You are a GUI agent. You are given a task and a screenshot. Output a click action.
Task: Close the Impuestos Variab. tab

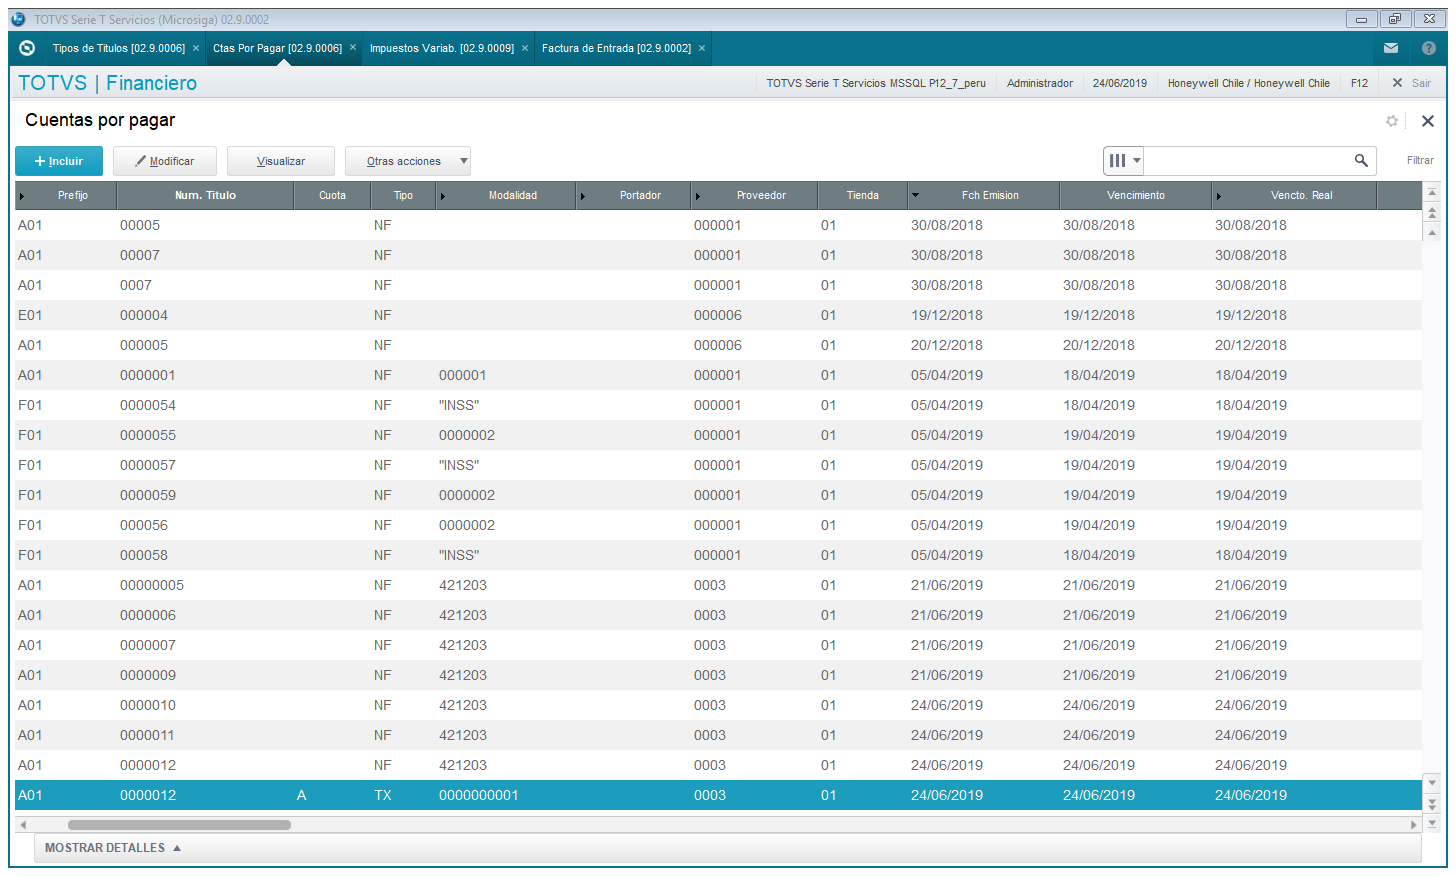[525, 48]
